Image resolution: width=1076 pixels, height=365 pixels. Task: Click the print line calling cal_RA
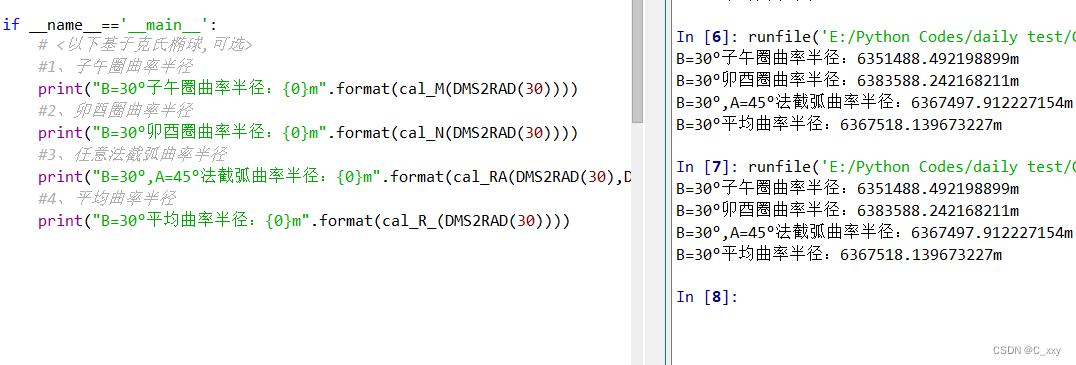[x=334, y=177]
